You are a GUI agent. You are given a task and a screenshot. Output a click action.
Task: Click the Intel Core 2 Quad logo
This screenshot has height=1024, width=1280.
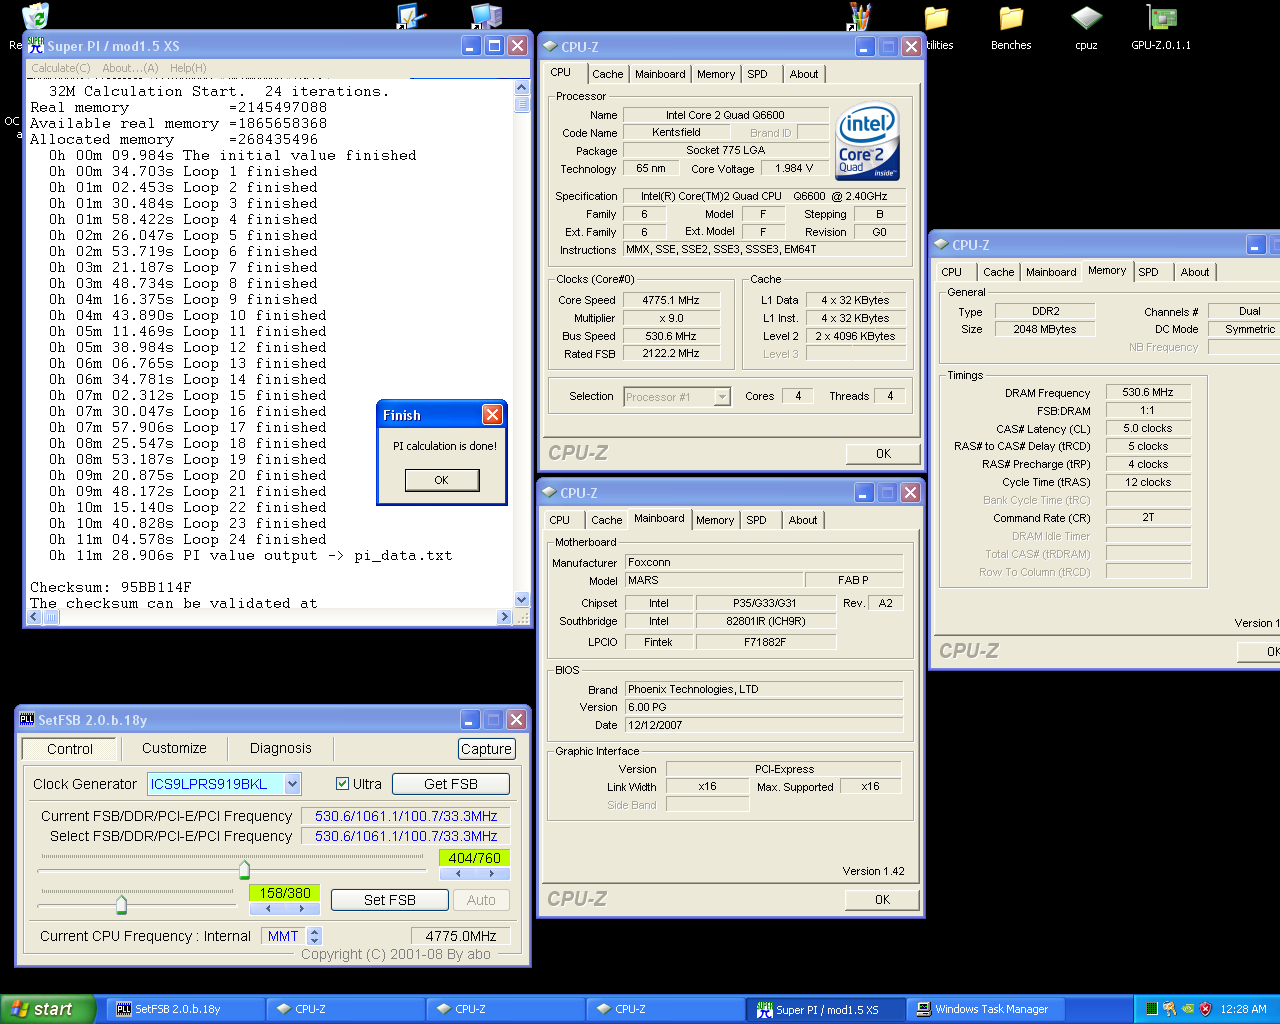click(867, 141)
